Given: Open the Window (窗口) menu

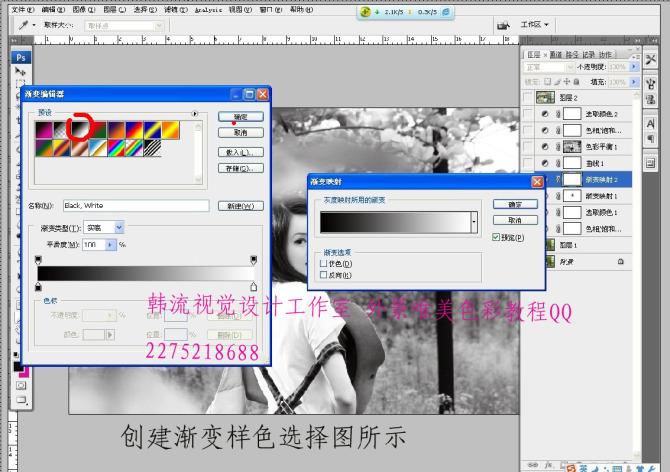Looking at the screenshot, I should coord(271,9).
